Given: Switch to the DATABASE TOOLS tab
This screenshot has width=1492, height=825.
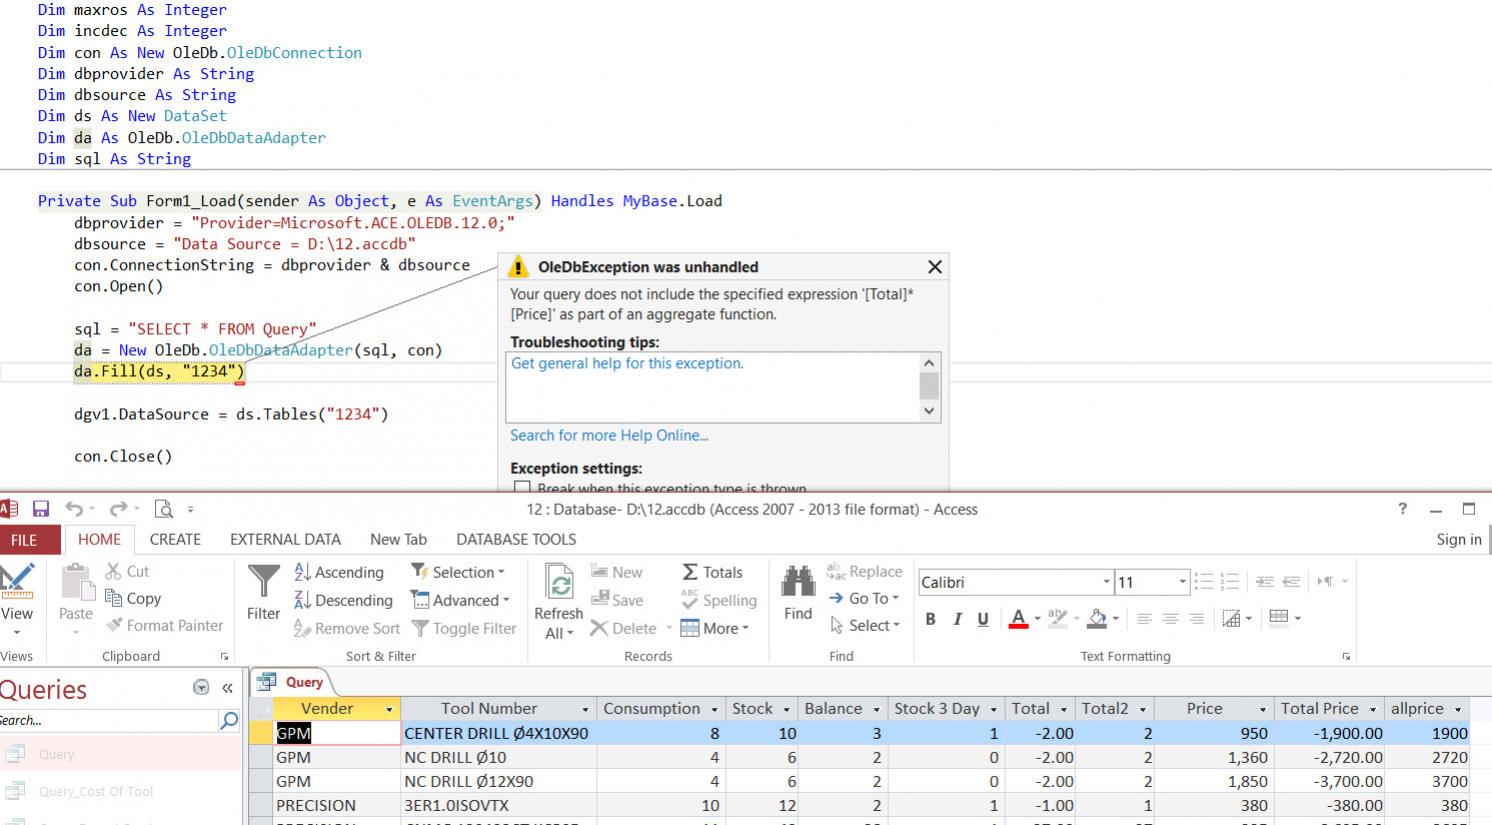Looking at the screenshot, I should tap(516, 539).
